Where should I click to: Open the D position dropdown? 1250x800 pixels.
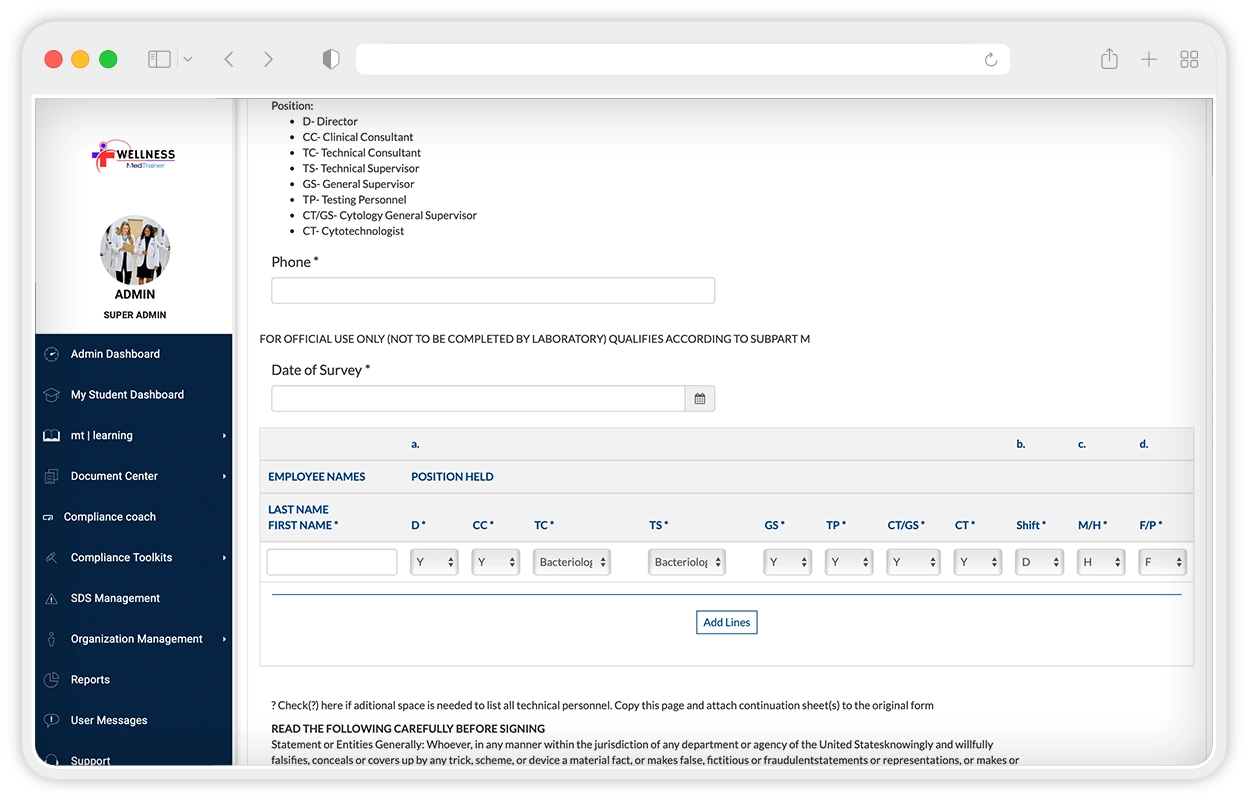click(434, 562)
